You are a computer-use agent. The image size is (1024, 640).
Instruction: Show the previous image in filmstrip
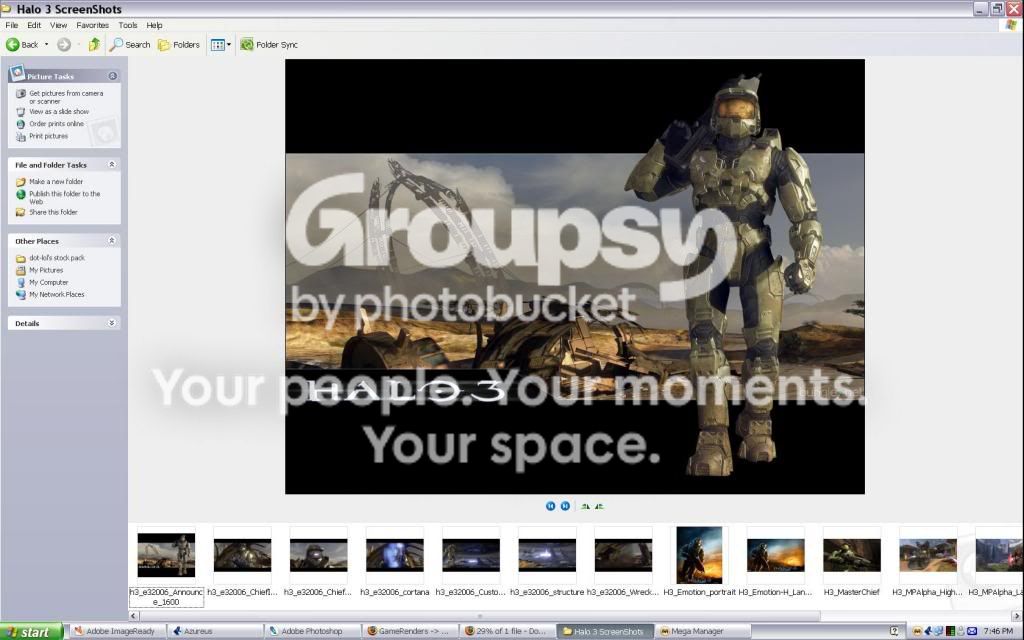click(551, 506)
